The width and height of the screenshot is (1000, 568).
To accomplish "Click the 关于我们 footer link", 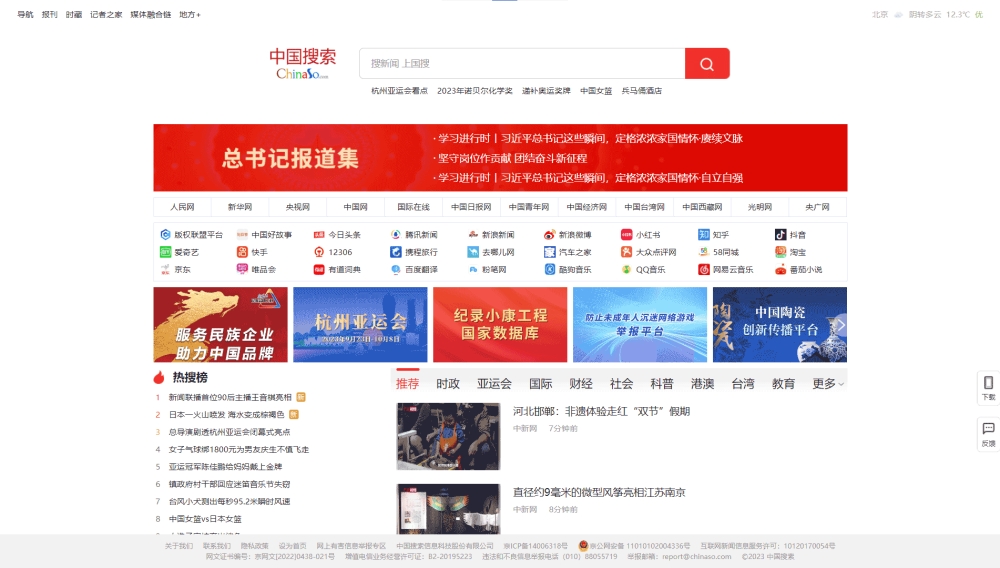I will click(179, 546).
